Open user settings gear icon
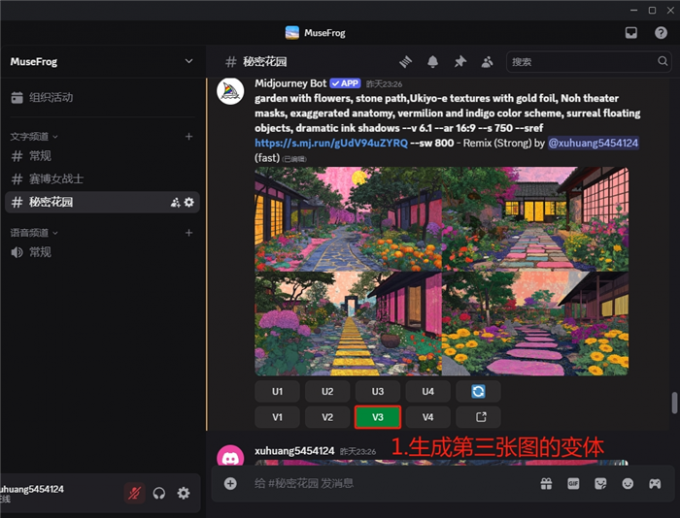Viewport: 680px width, 518px height. point(183,493)
